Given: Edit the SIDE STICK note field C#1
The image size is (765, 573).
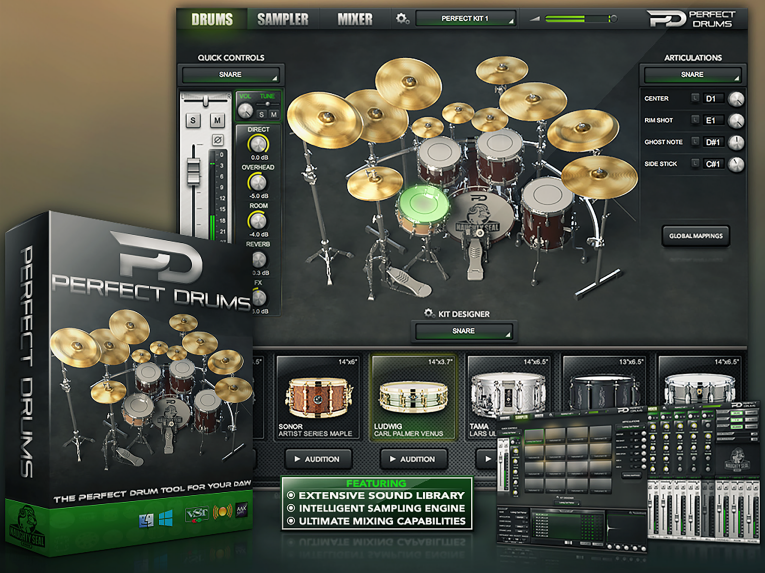Looking at the screenshot, I should pos(713,164).
